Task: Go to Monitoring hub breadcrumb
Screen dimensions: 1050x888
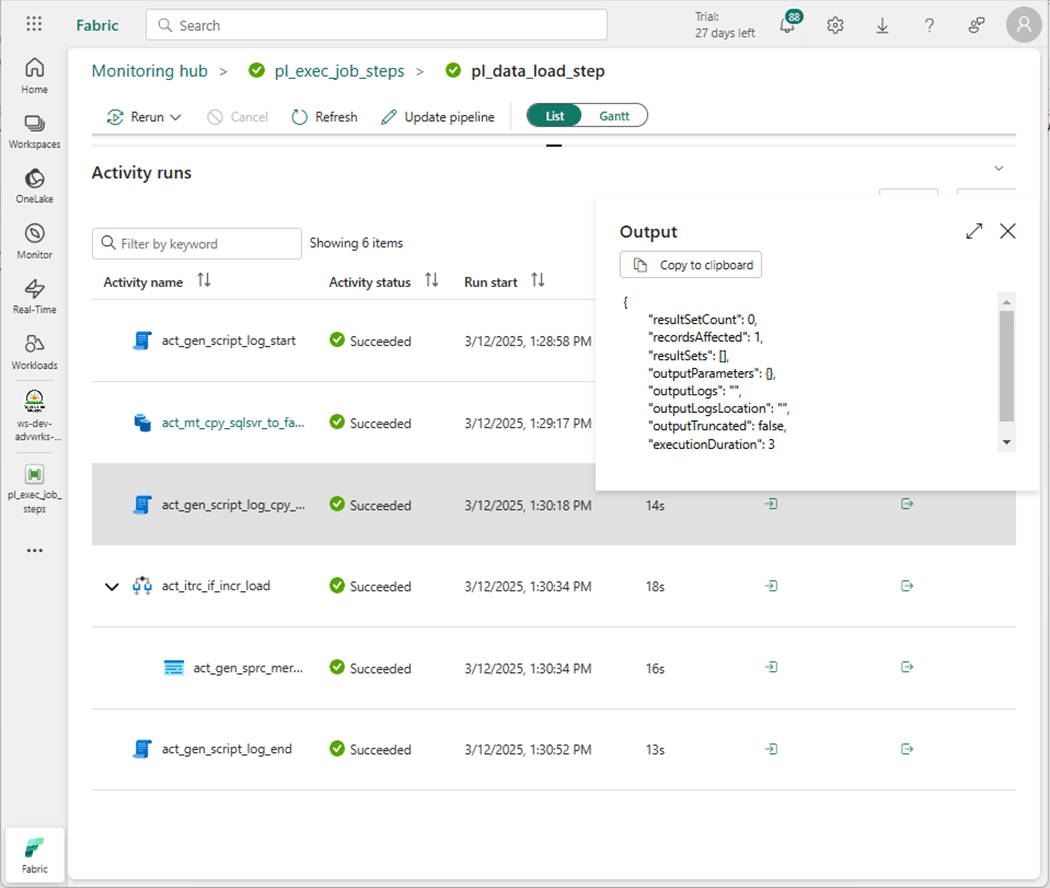Action: pos(149,71)
